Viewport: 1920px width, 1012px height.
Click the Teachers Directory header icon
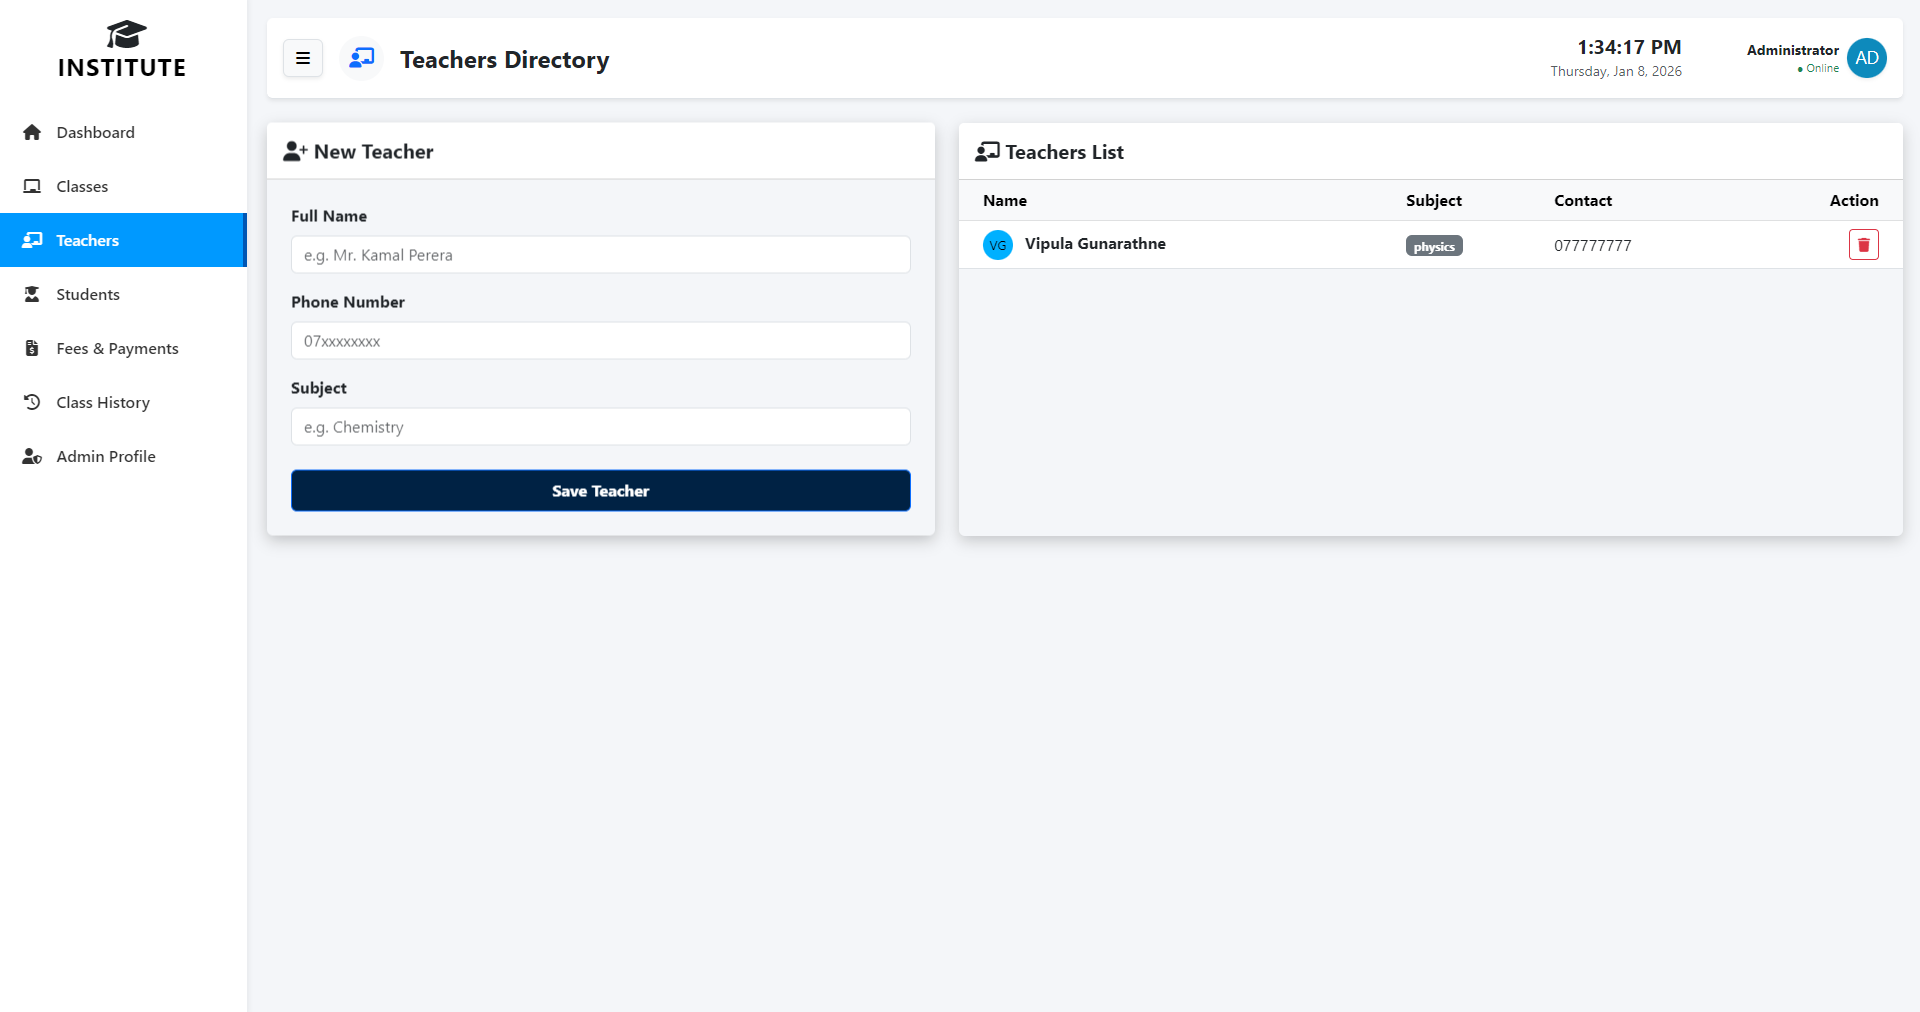click(x=362, y=59)
